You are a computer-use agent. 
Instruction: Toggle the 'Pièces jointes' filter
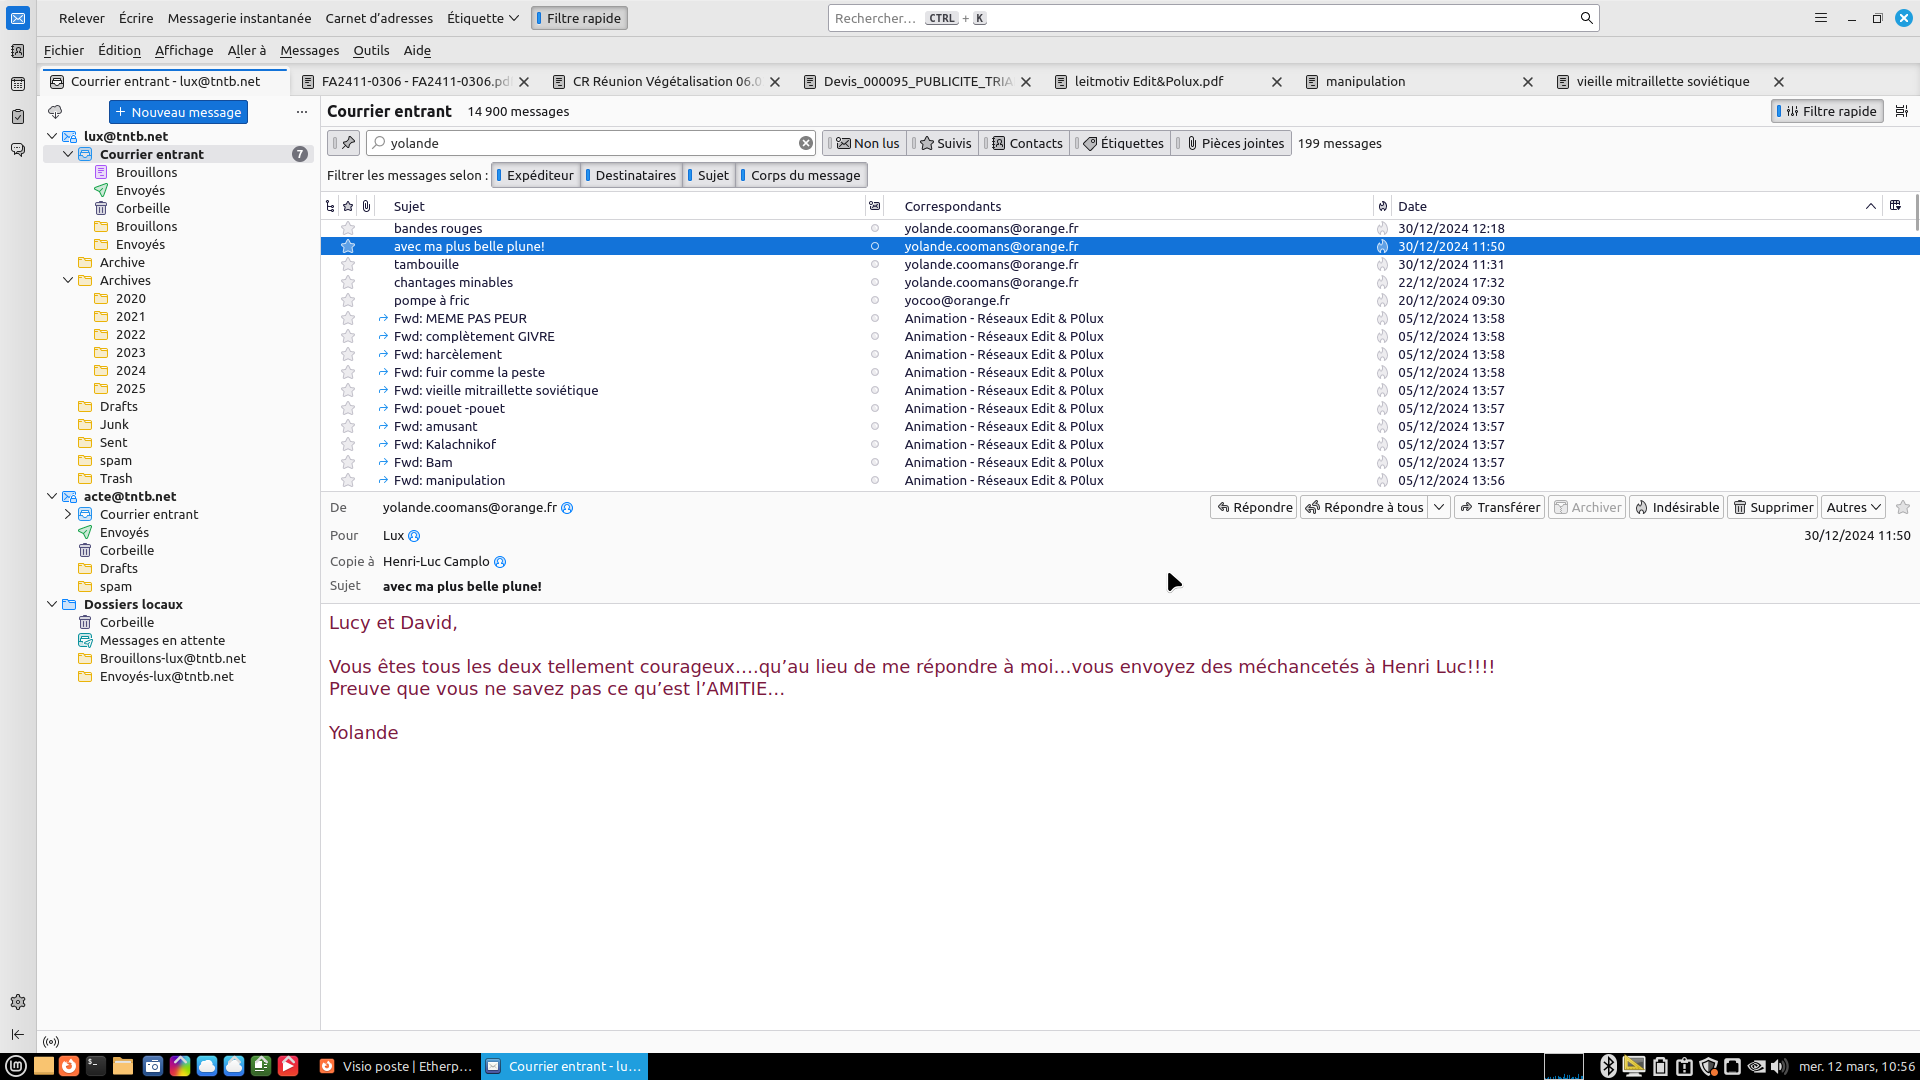coord(1234,143)
